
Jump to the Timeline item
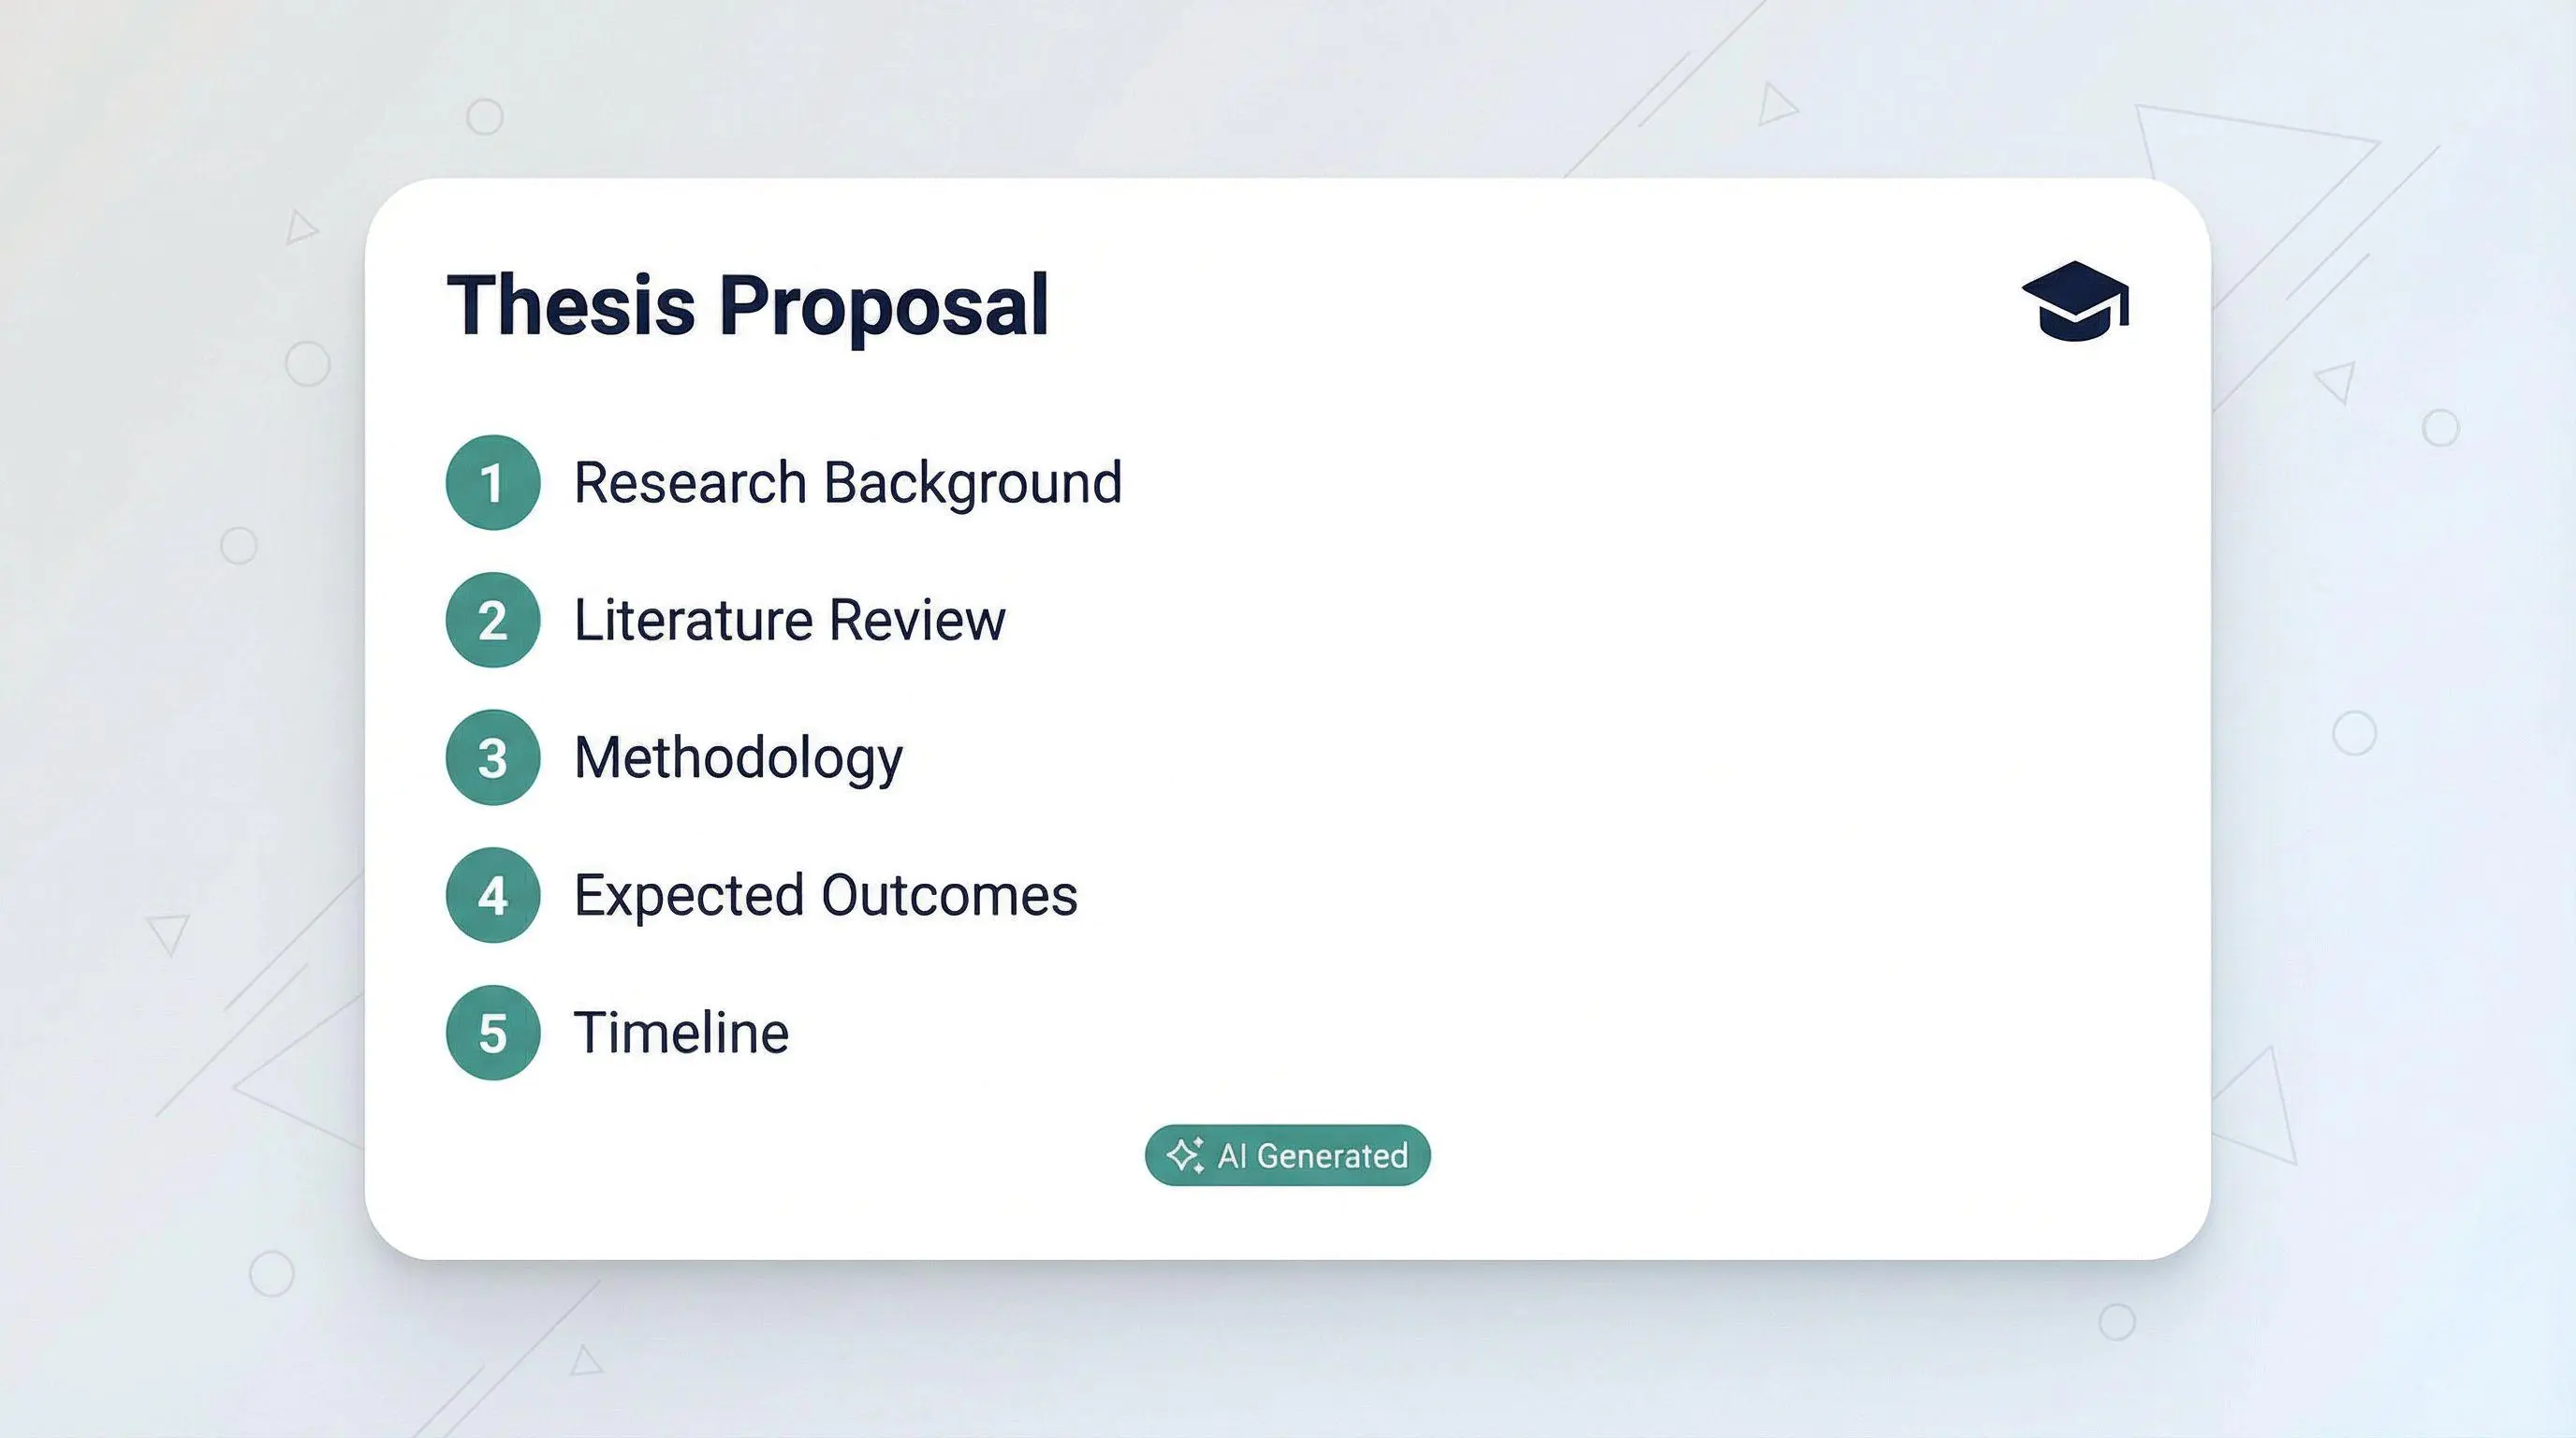click(681, 1032)
